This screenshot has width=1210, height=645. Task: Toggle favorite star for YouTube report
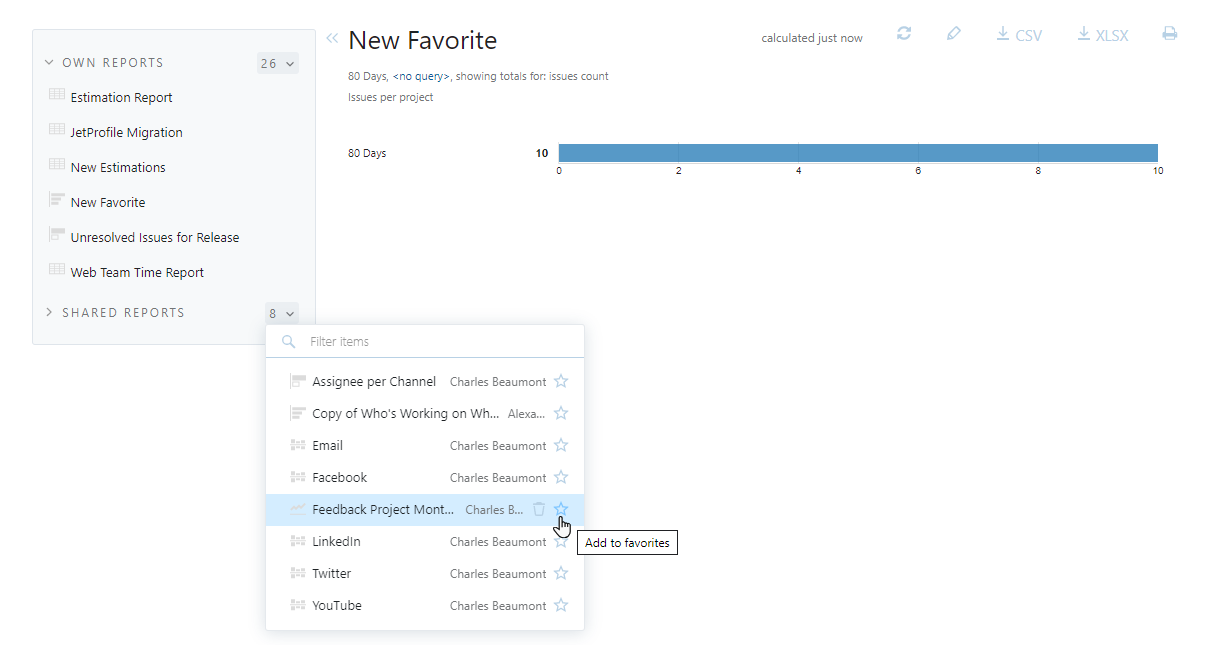point(561,605)
